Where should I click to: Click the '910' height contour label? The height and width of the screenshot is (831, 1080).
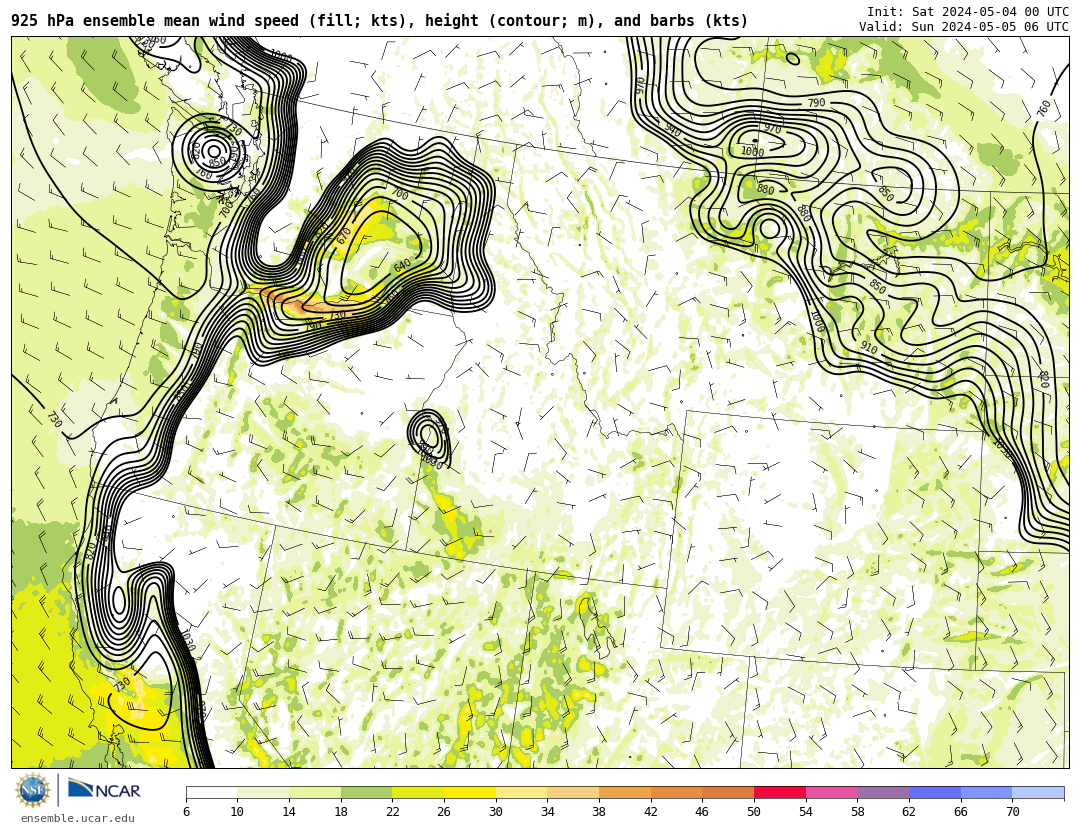click(869, 348)
